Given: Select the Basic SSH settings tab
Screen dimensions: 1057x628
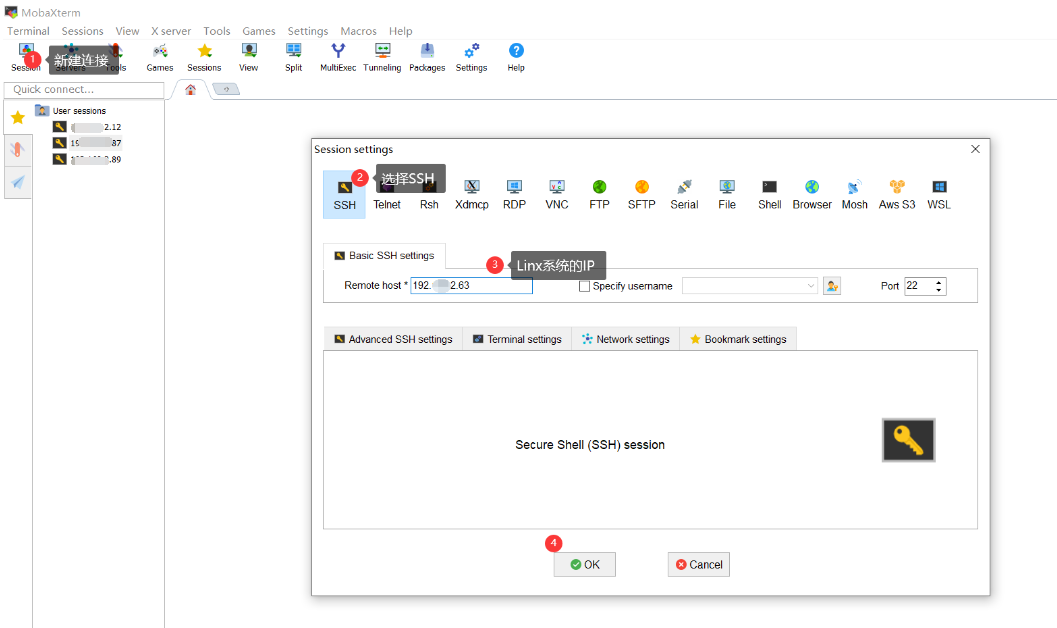Looking at the screenshot, I should (x=384, y=255).
